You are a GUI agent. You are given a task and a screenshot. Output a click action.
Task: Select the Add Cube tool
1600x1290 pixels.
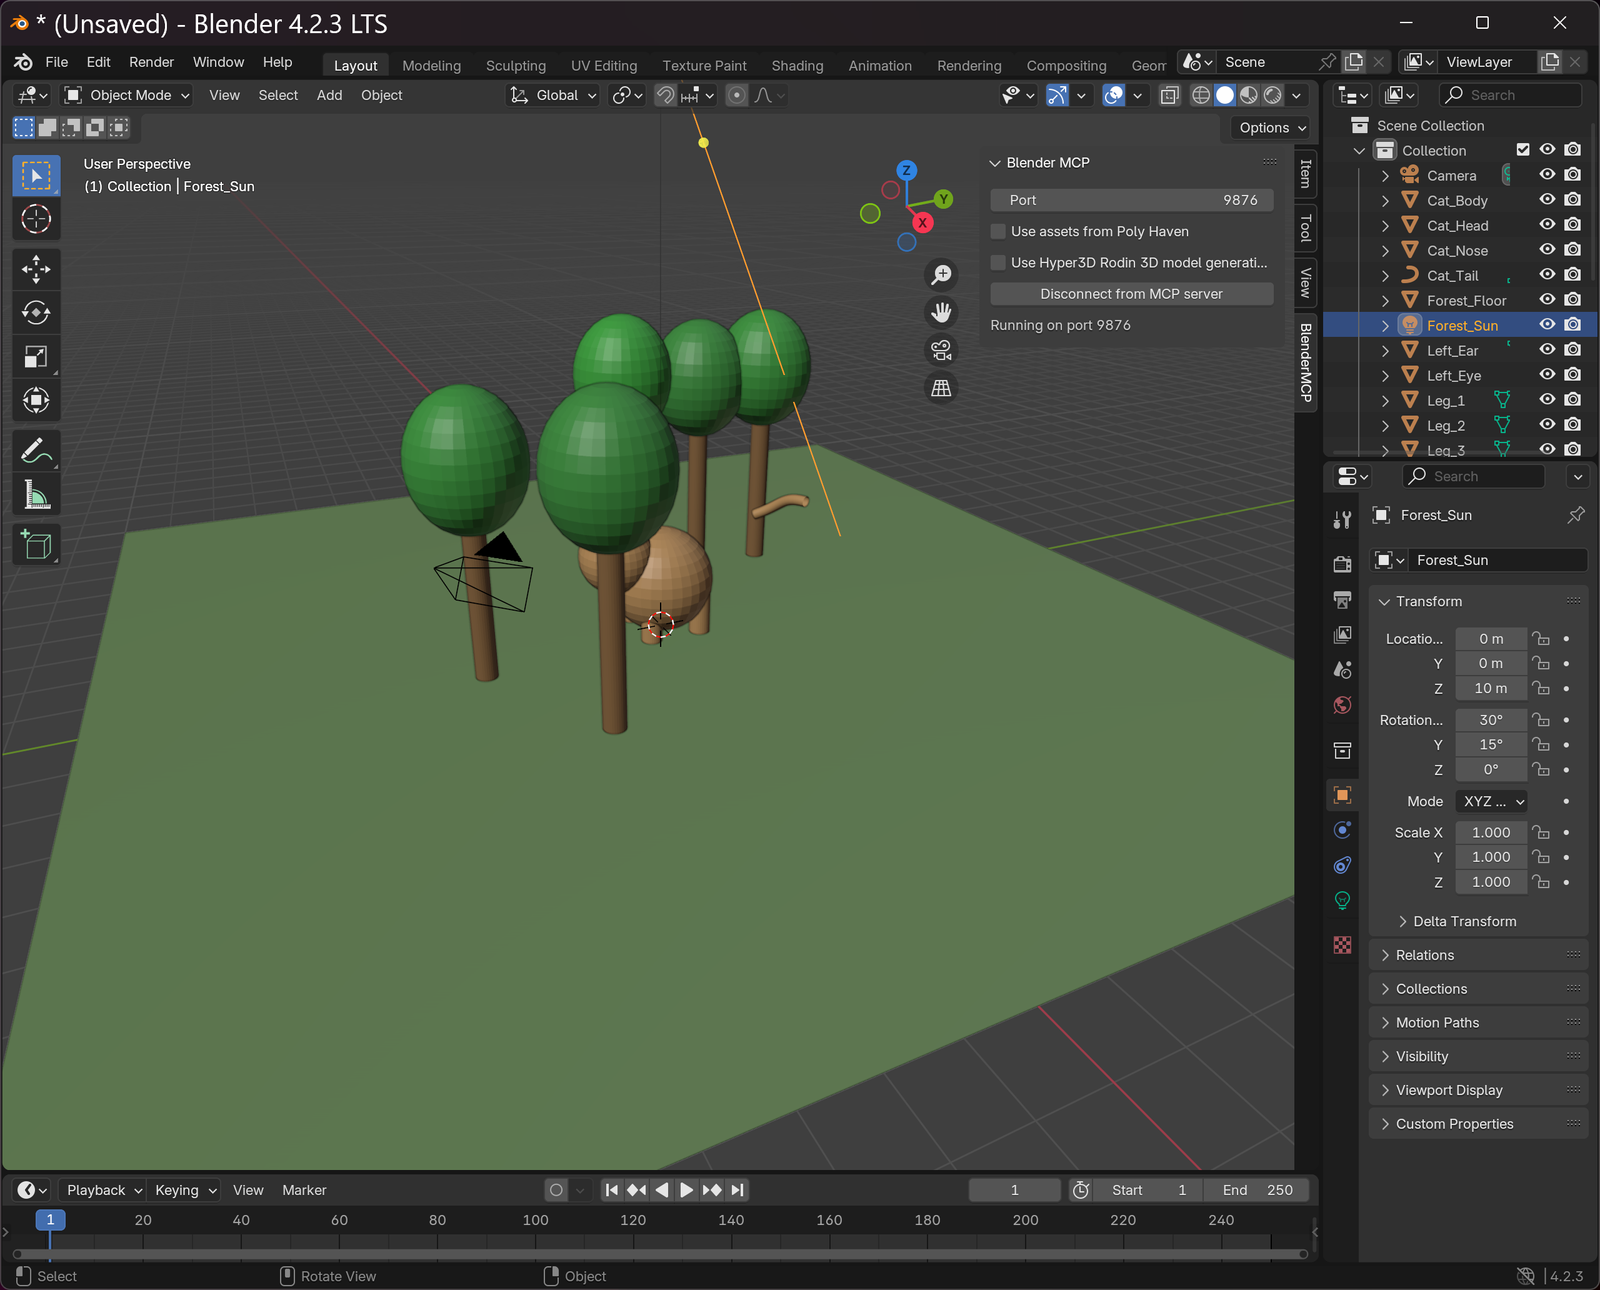[x=36, y=545]
